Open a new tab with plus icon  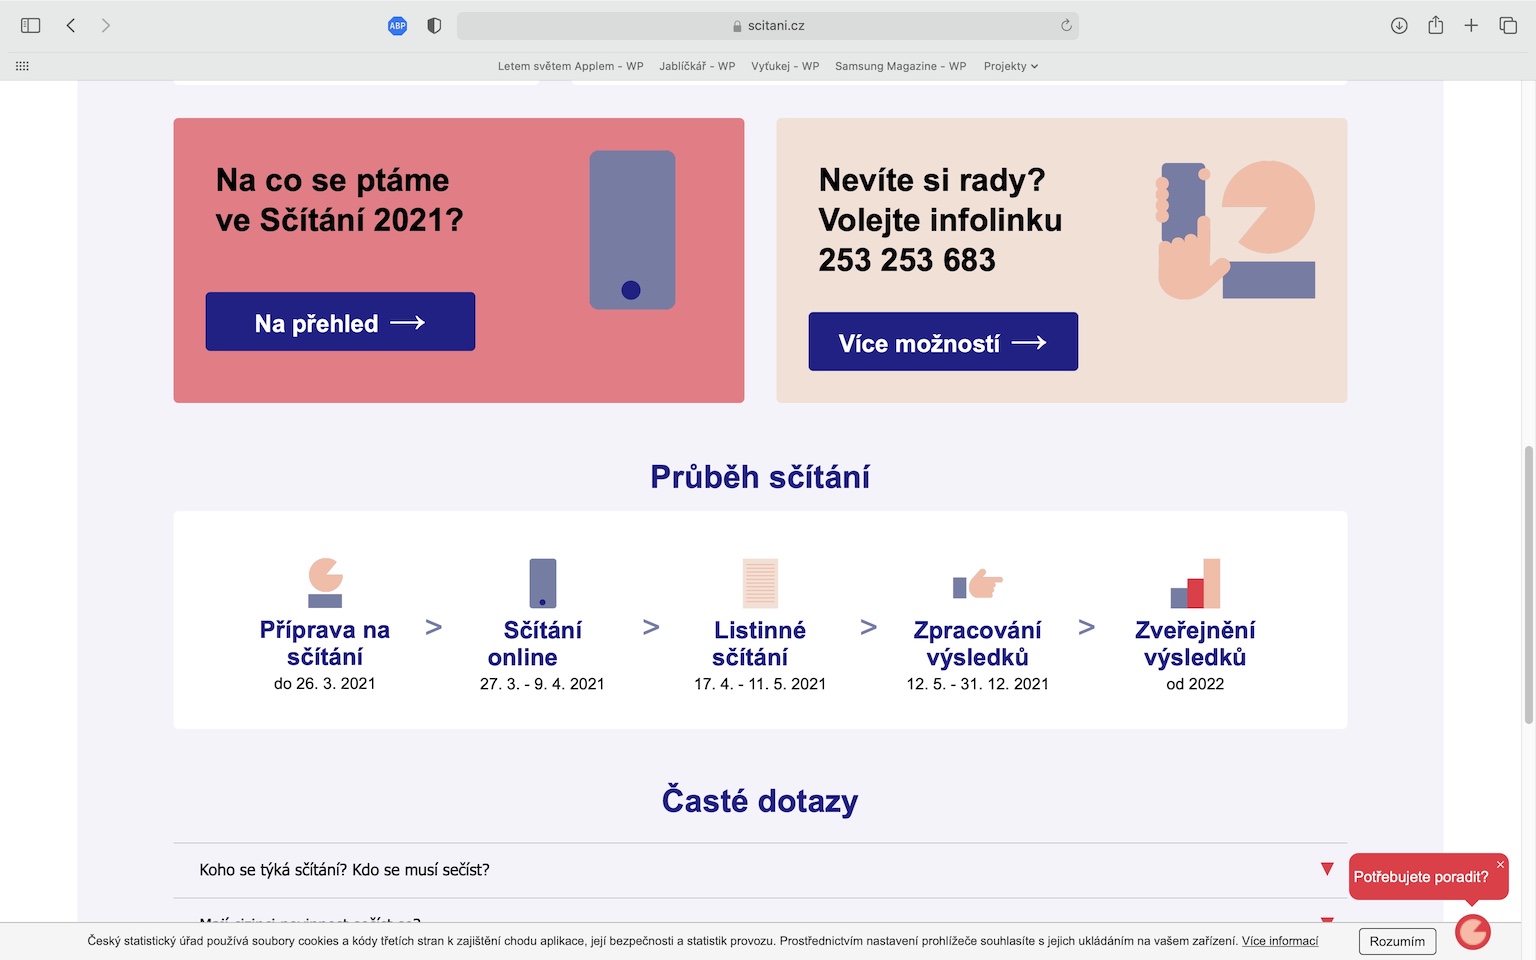[1471, 25]
